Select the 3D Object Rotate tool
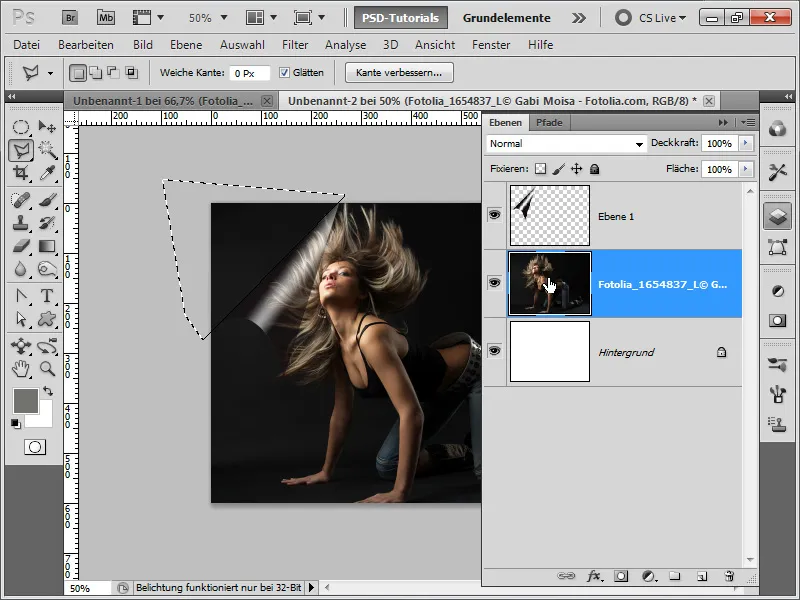800x600 pixels. tap(20, 346)
